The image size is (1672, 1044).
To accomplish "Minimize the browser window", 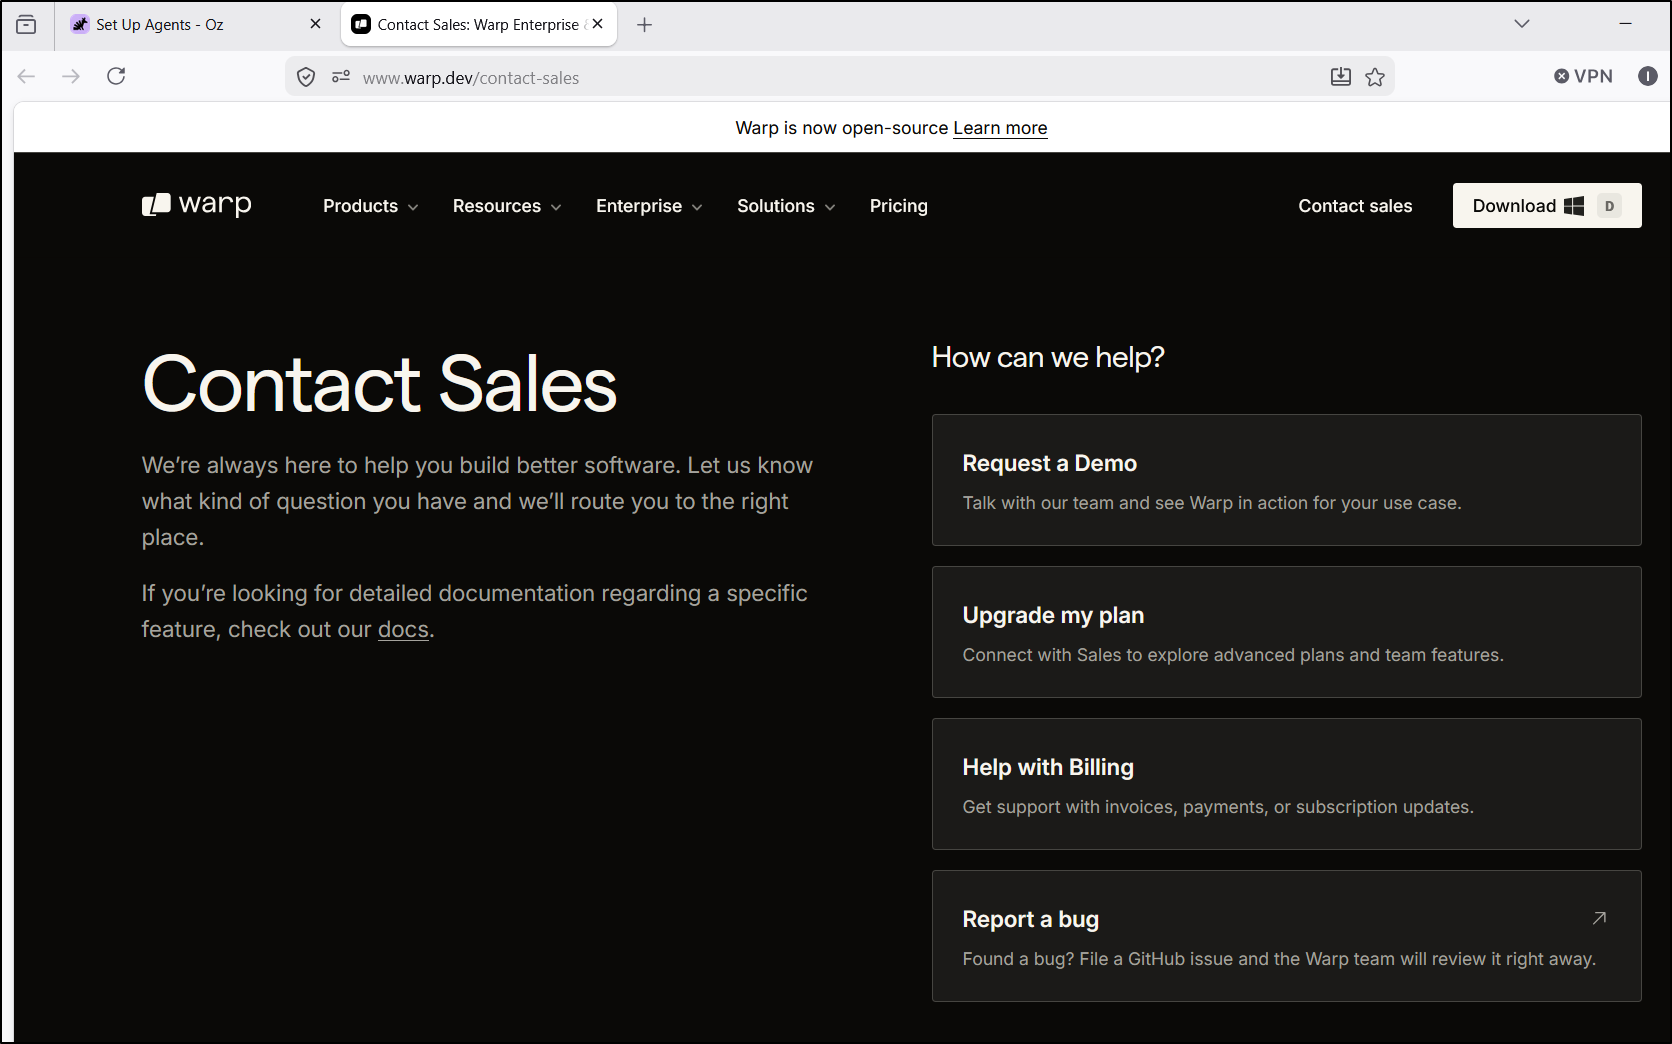I will pyautogui.click(x=1626, y=24).
